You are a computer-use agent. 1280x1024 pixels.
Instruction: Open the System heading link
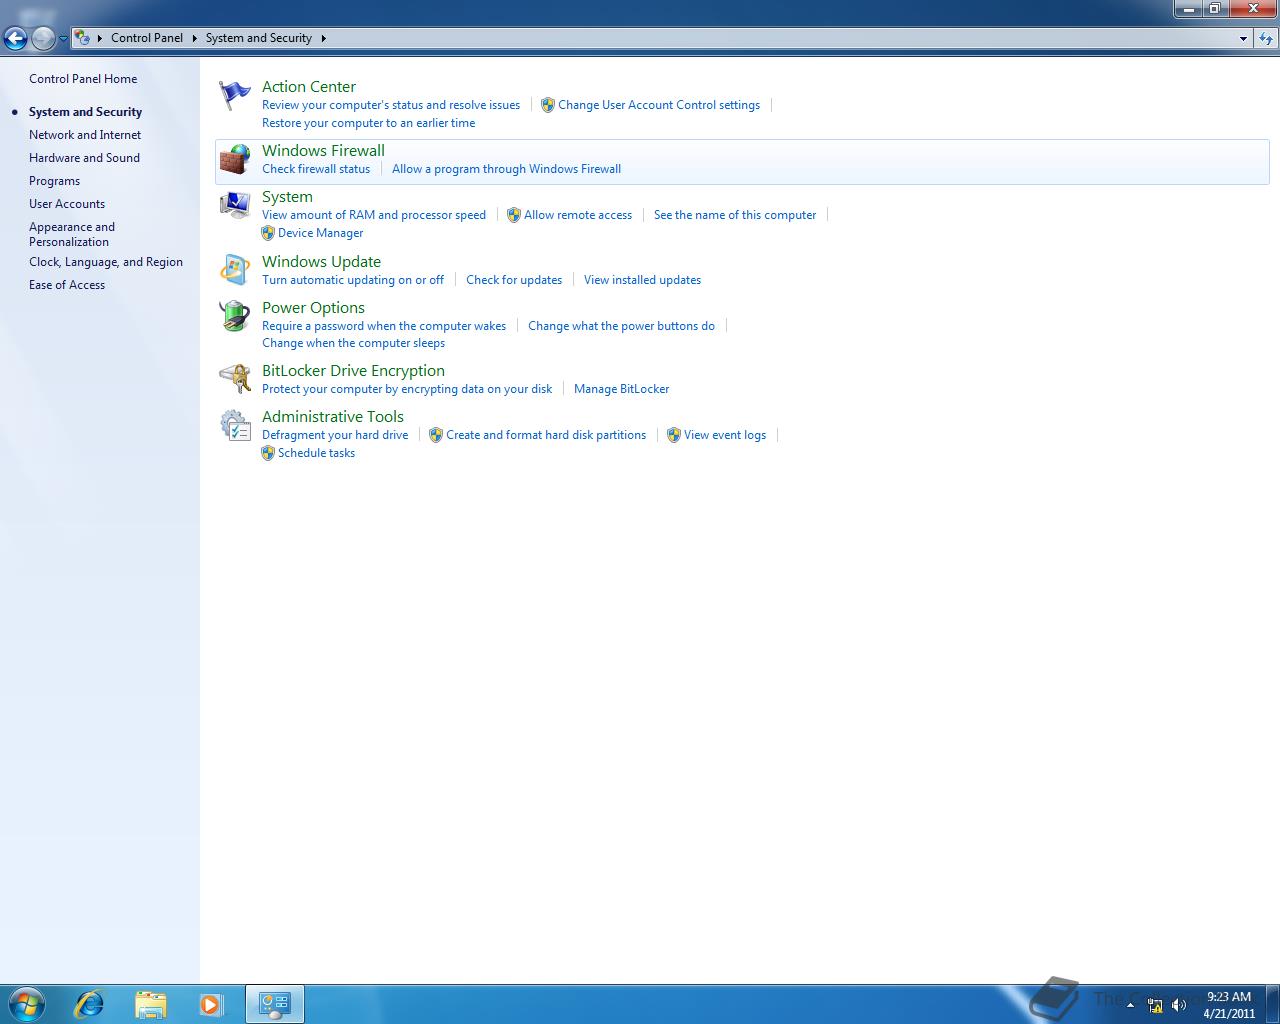coord(287,197)
